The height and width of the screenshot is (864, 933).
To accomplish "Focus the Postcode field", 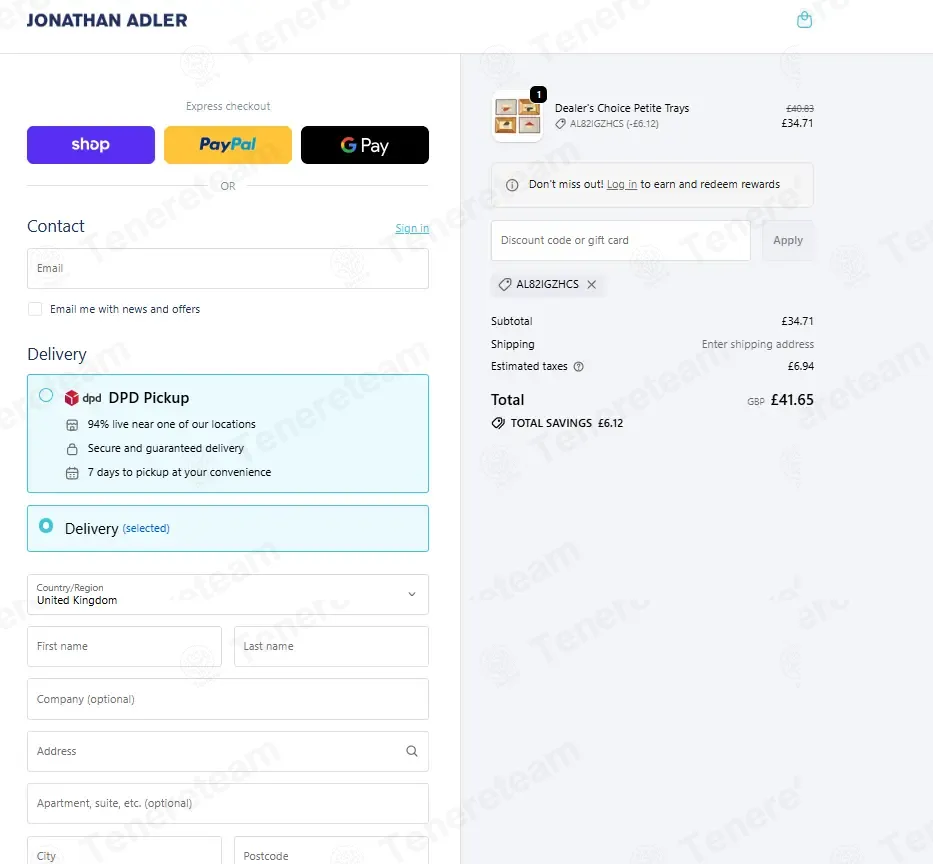I will (x=331, y=850).
